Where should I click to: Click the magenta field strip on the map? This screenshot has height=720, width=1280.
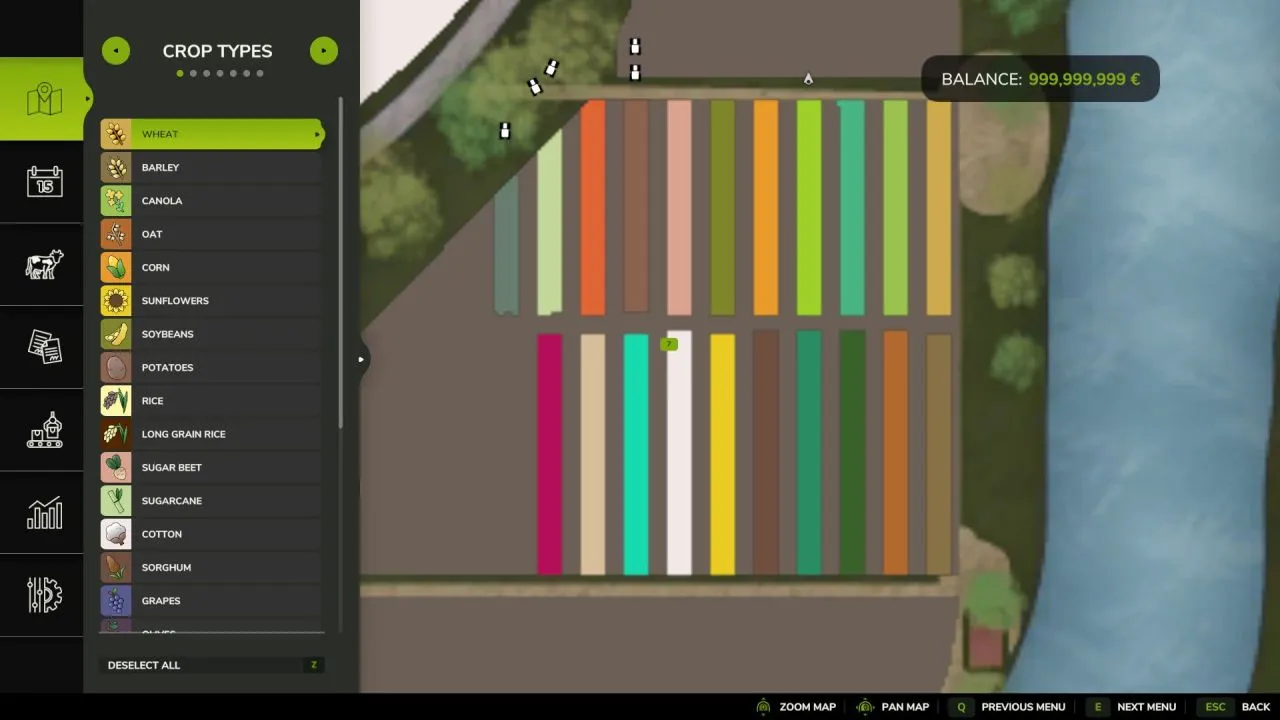[549, 450]
